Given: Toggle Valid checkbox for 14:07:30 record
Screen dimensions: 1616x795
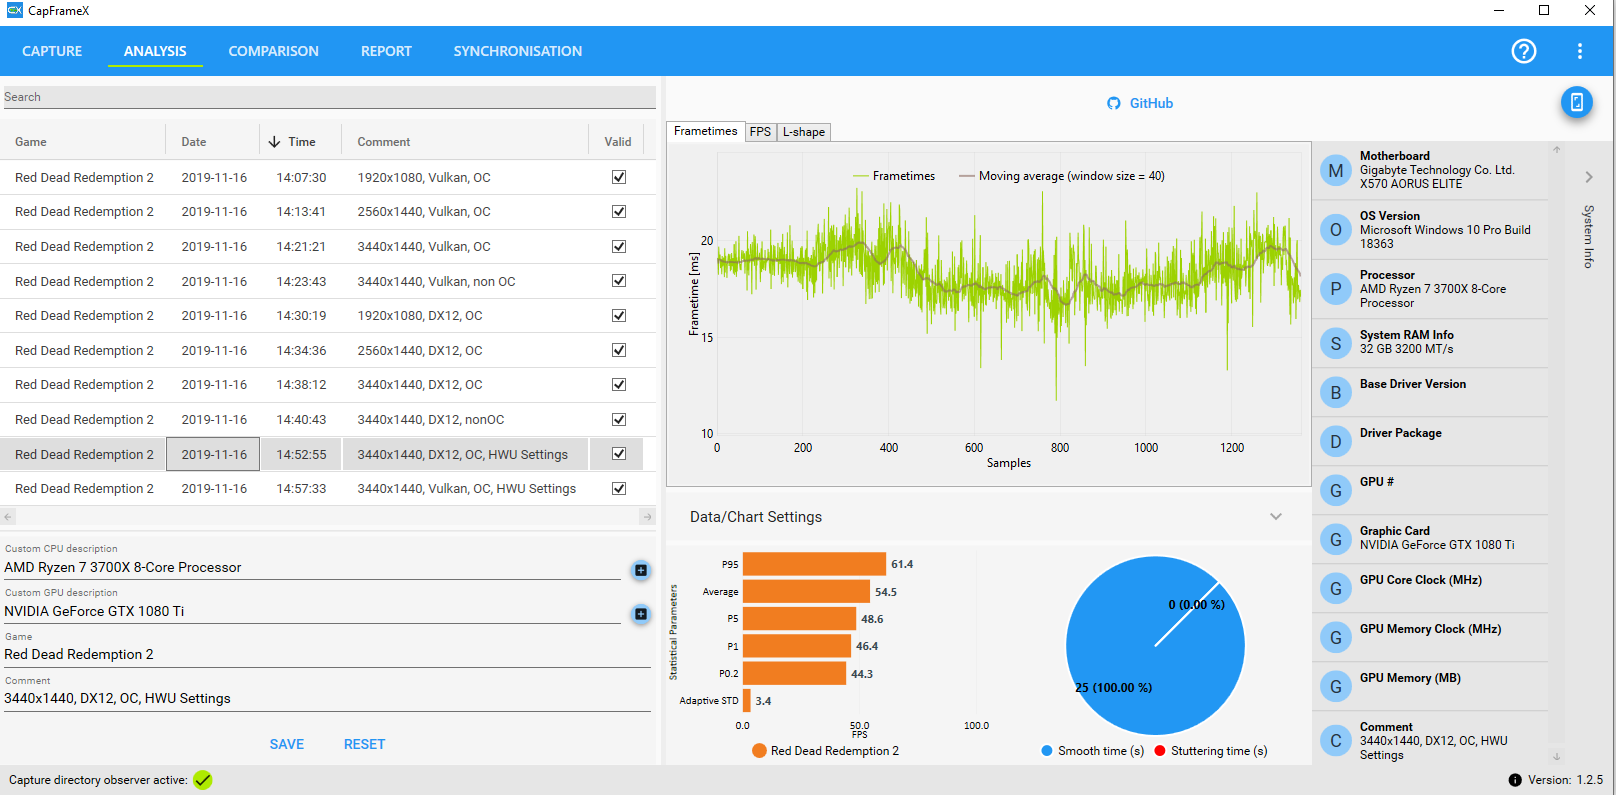Looking at the screenshot, I should pyautogui.click(x=619, y=177).
